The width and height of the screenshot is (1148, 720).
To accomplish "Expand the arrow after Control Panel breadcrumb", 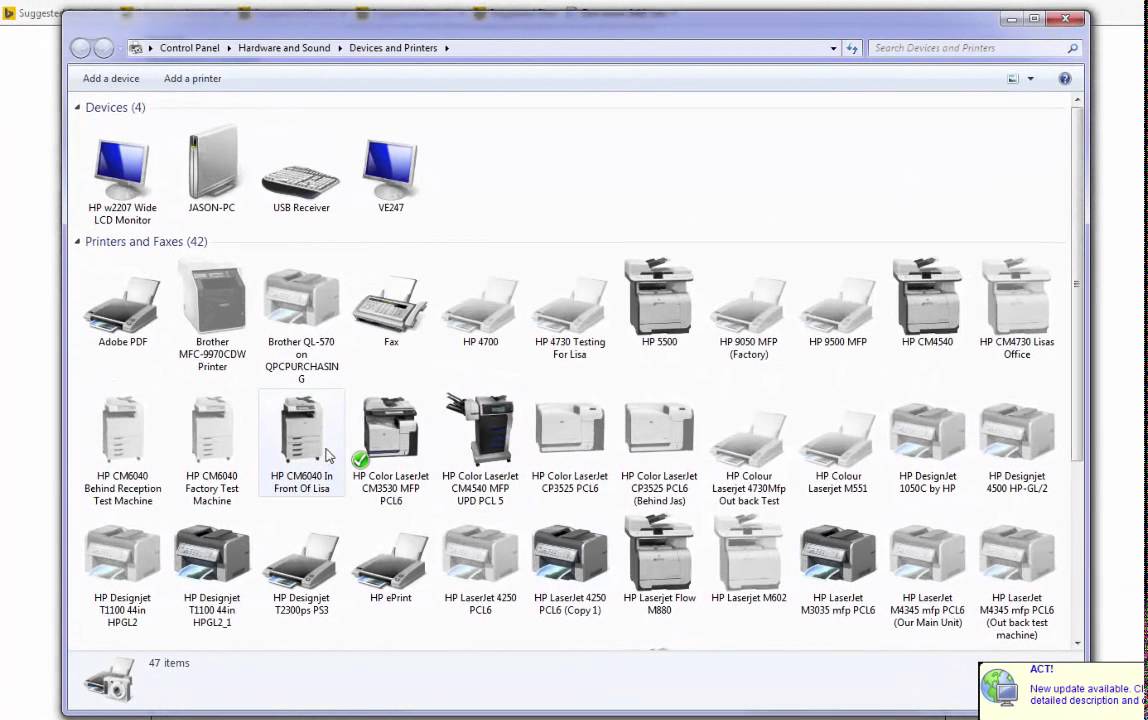I will tap(228, 48).
